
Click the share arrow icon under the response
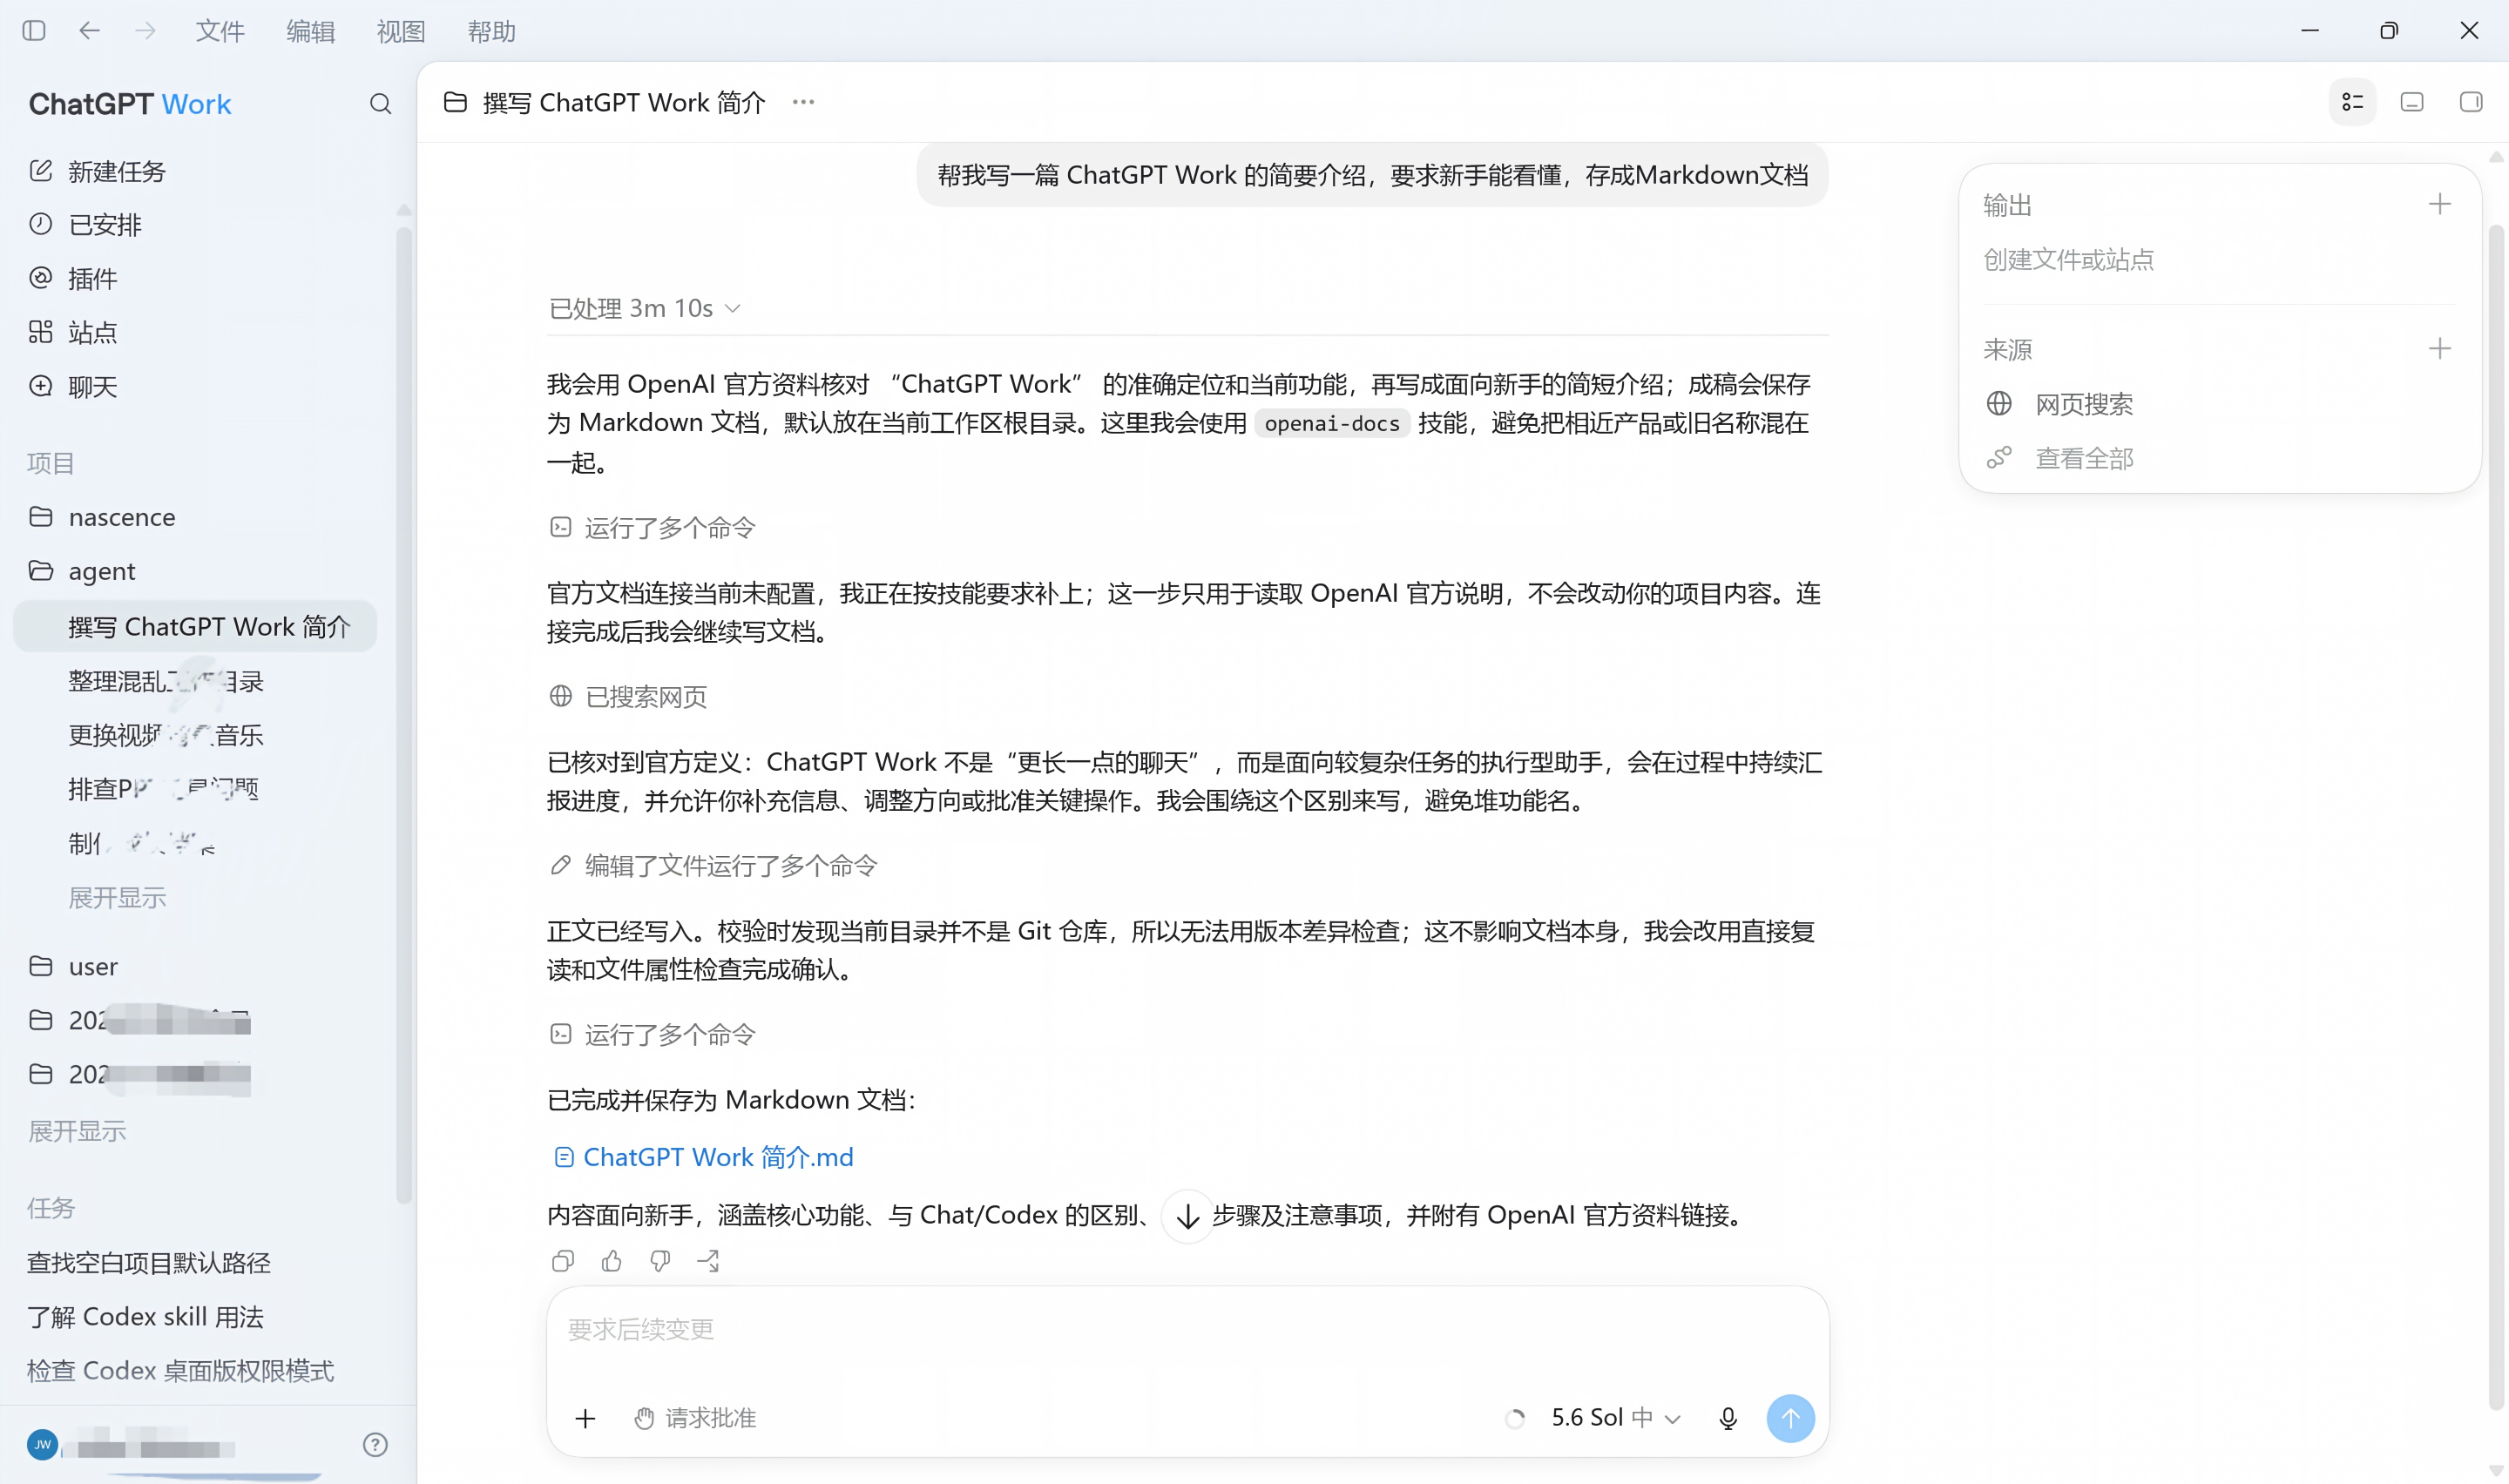coord(709,1262)
